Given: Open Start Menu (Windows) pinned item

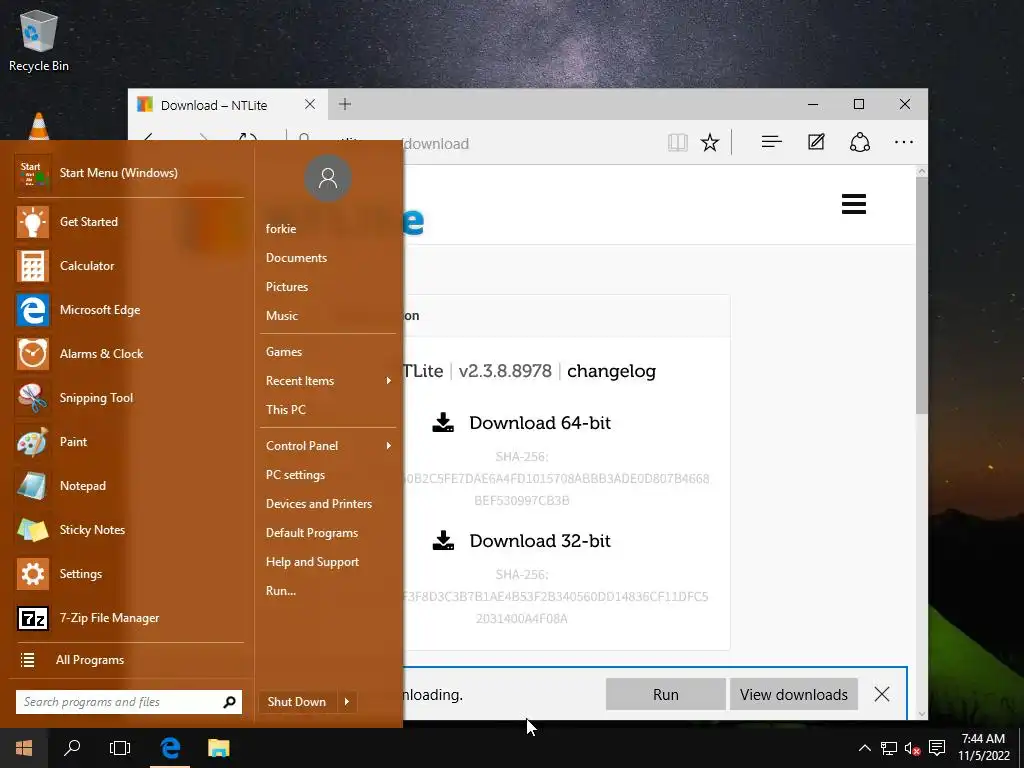Looking at the screenshot, I should click(129, 172).
